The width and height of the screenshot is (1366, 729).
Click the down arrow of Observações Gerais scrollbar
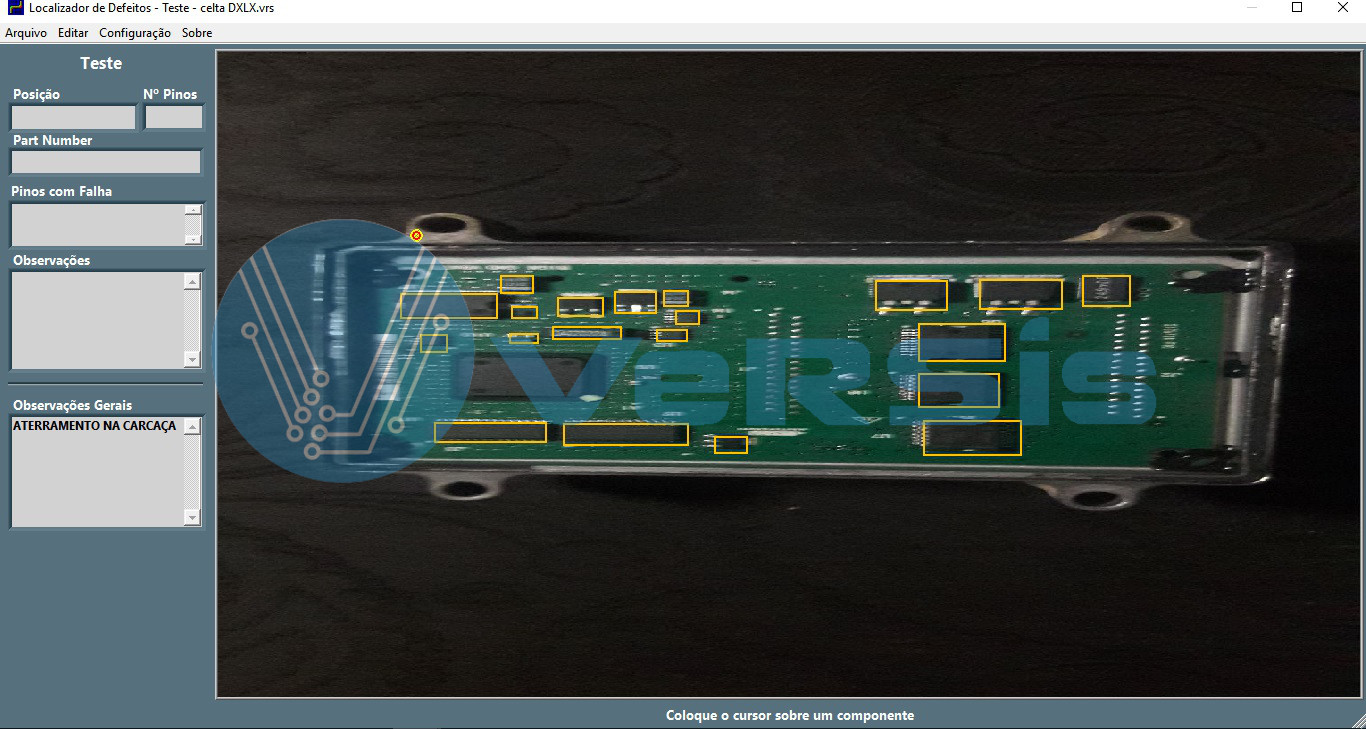(x=193, y=517)
